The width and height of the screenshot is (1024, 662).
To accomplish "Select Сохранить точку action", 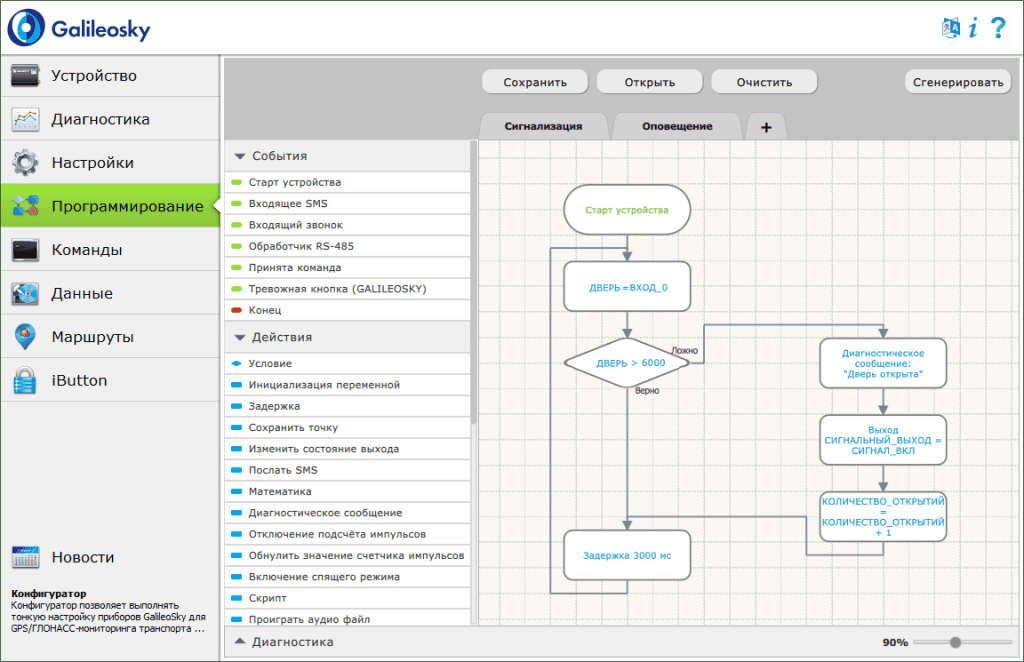I will coord(347,428).
